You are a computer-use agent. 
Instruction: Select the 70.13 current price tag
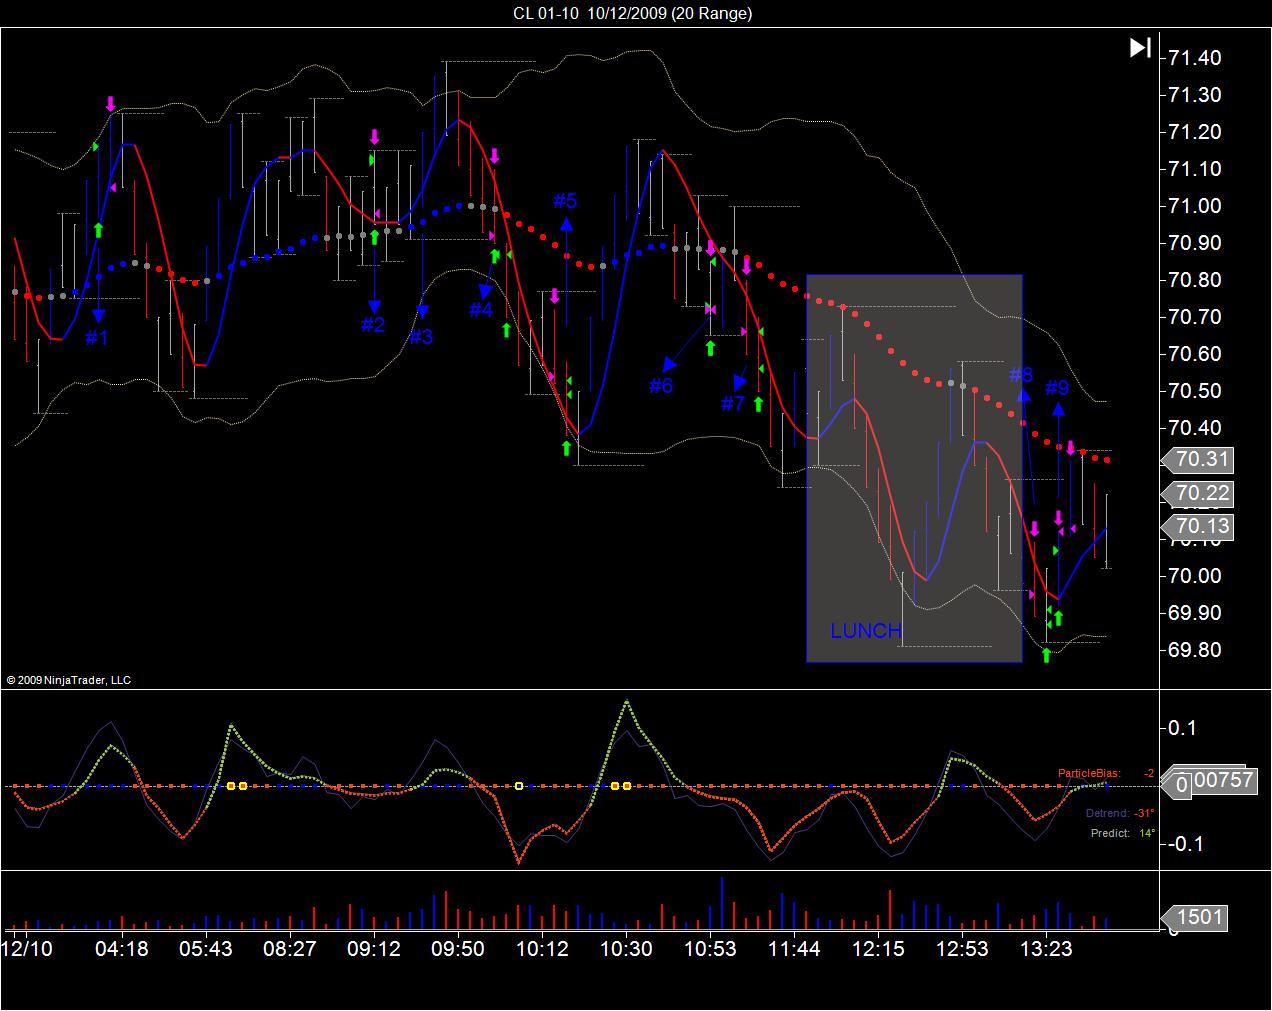point(1197,526)
